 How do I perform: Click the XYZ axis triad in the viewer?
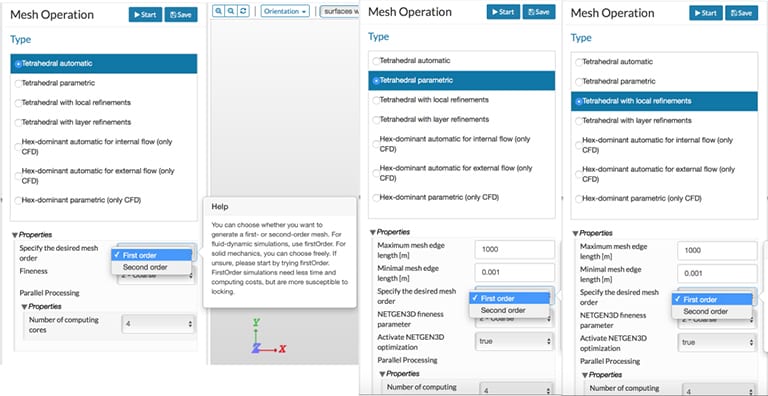(267, 336)
